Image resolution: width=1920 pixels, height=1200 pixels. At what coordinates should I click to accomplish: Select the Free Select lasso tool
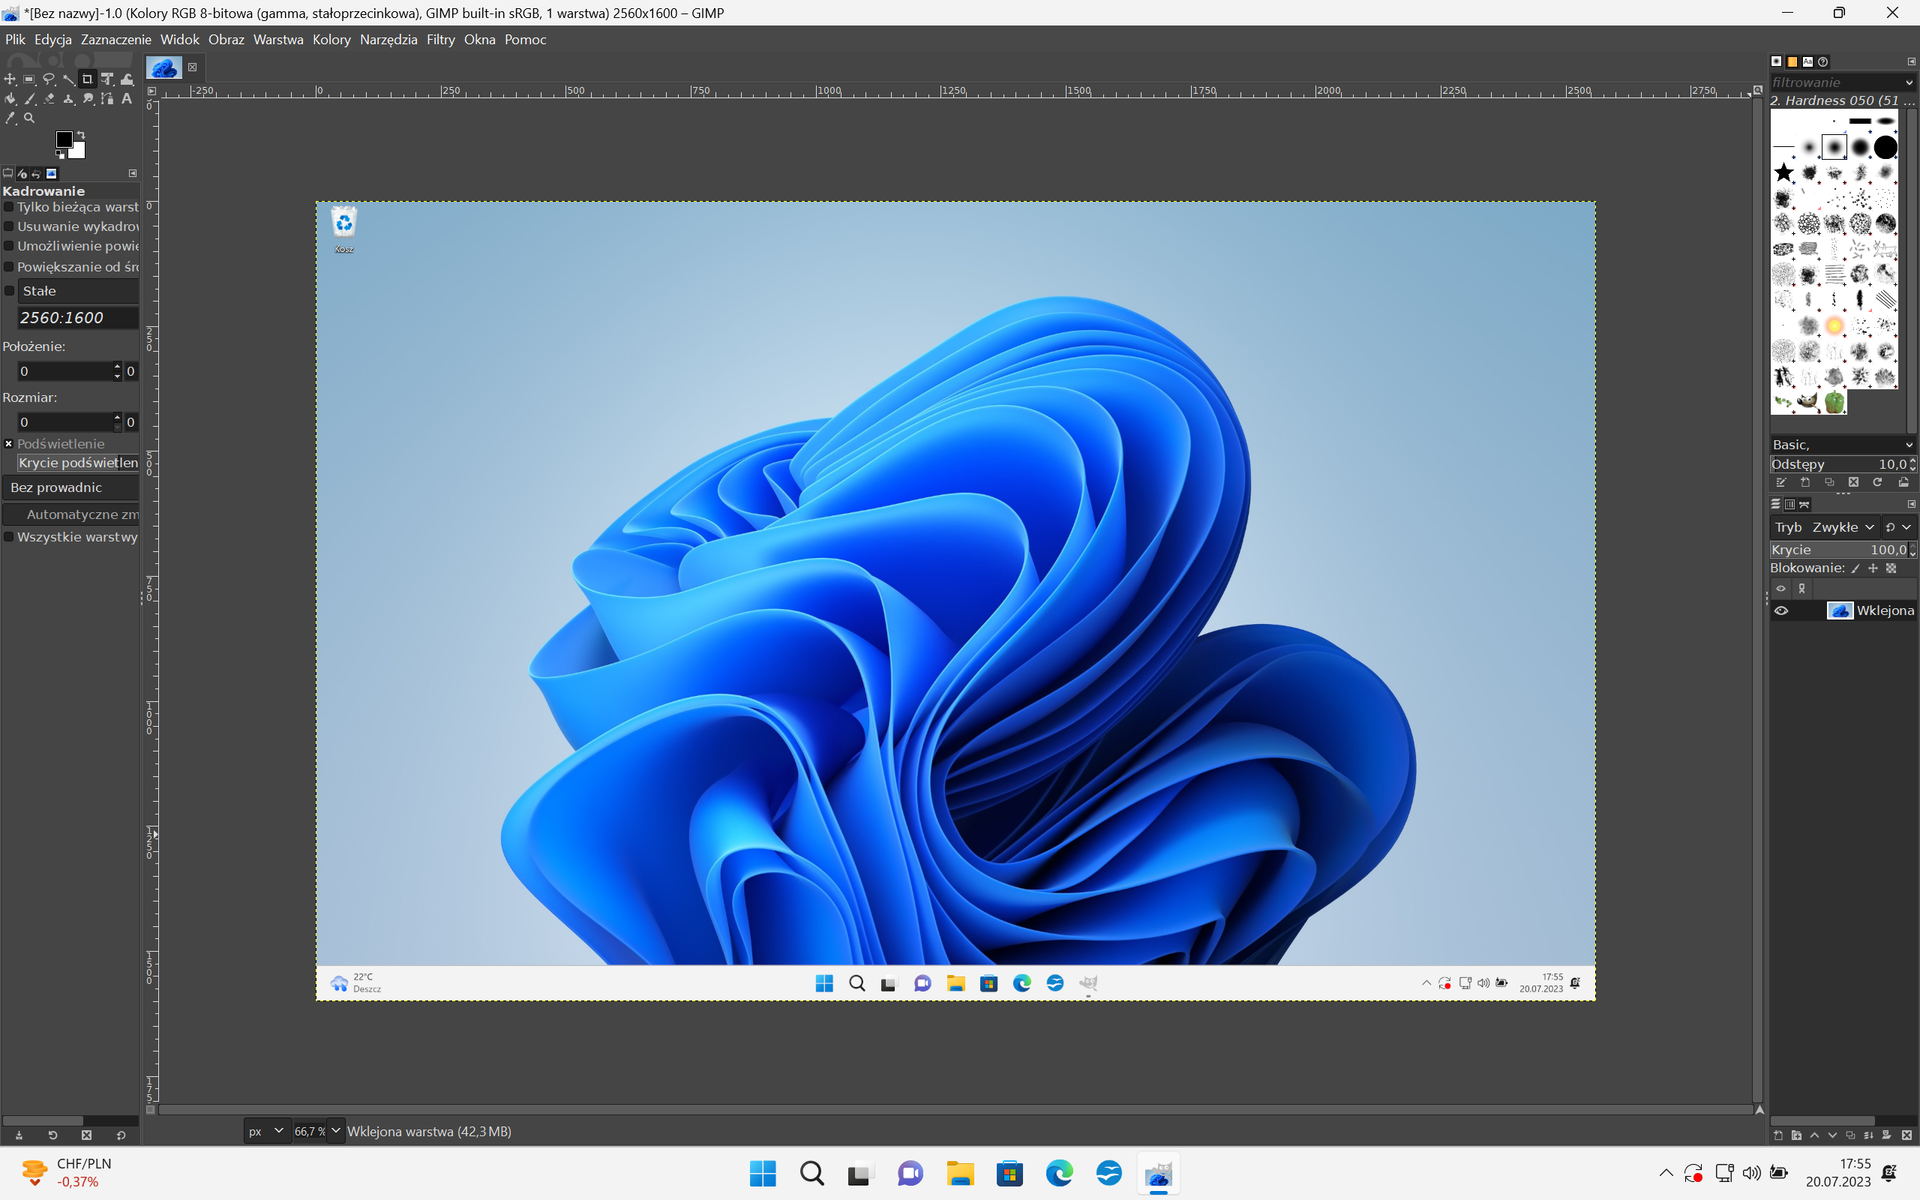click(48, 79)
